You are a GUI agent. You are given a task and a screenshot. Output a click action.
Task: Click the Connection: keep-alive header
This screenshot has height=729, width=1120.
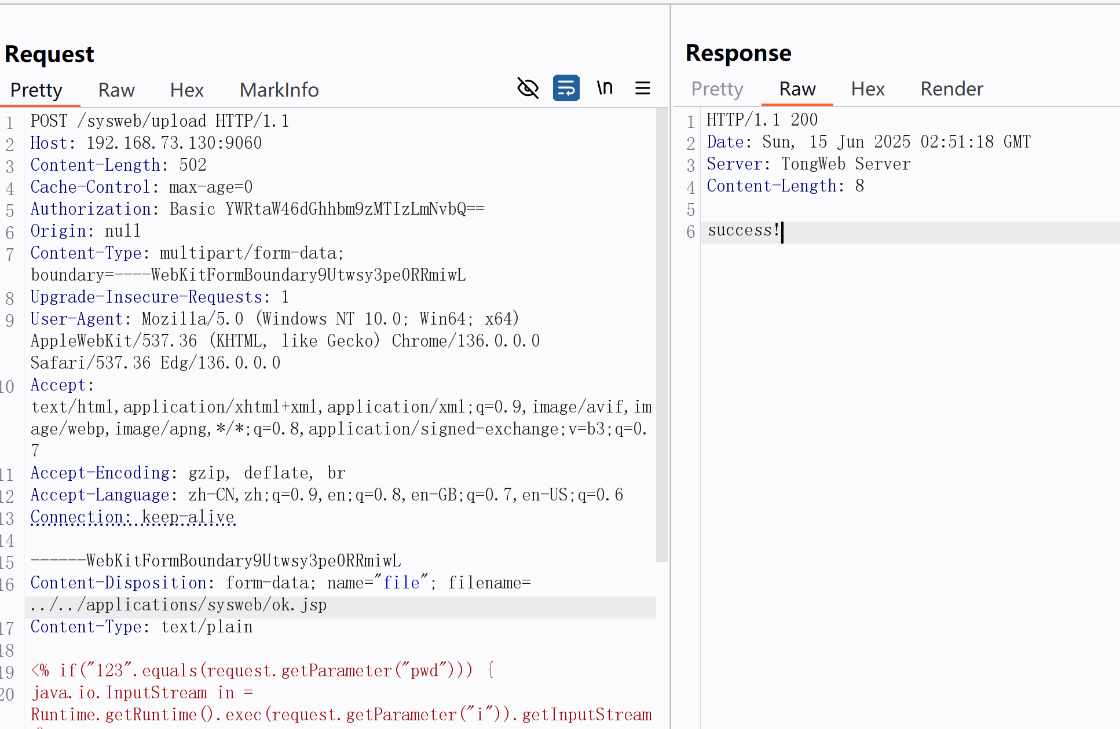133,518
